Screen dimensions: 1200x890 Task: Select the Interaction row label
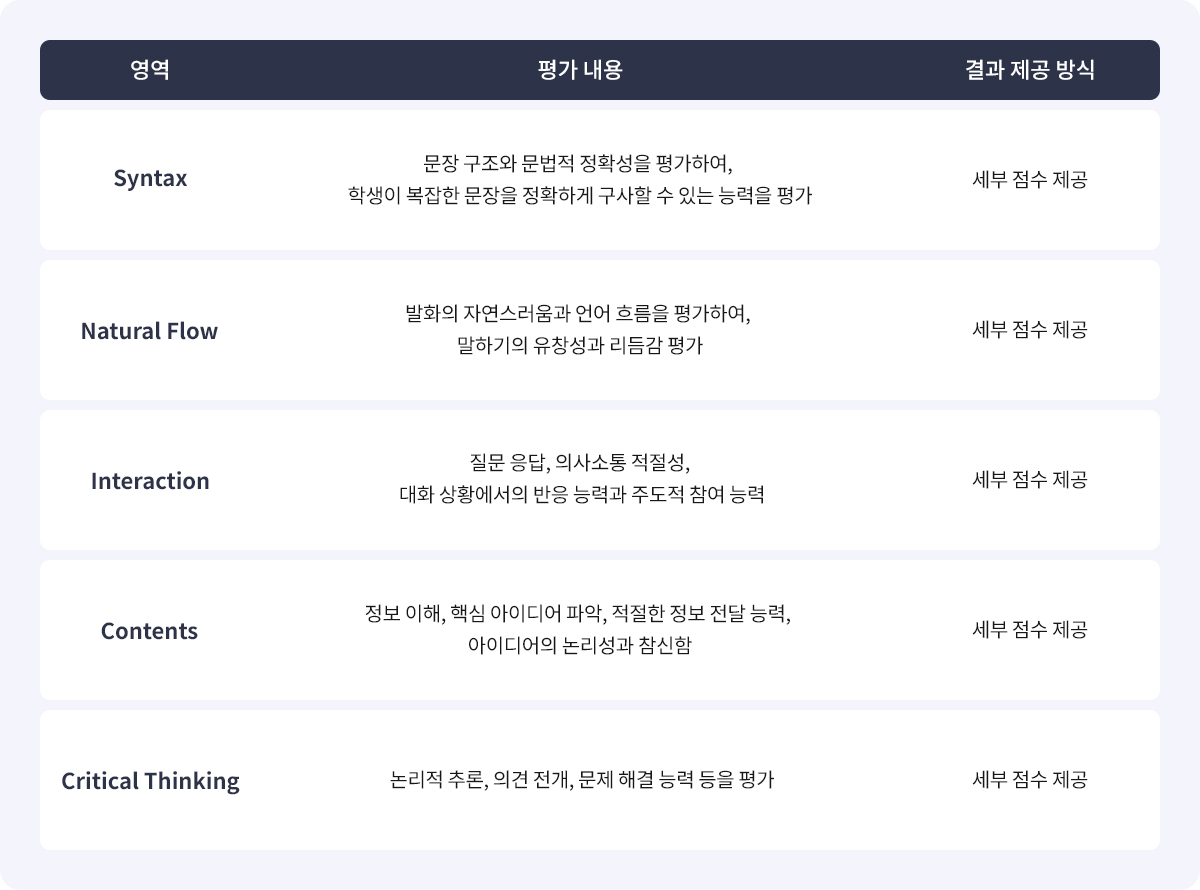click(x=150, y=480)
